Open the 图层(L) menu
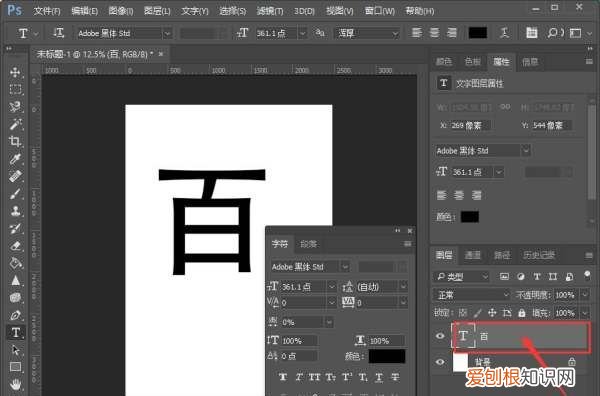Image resolution: width=600 pixels, height=396 pixels. coord(157,11)
